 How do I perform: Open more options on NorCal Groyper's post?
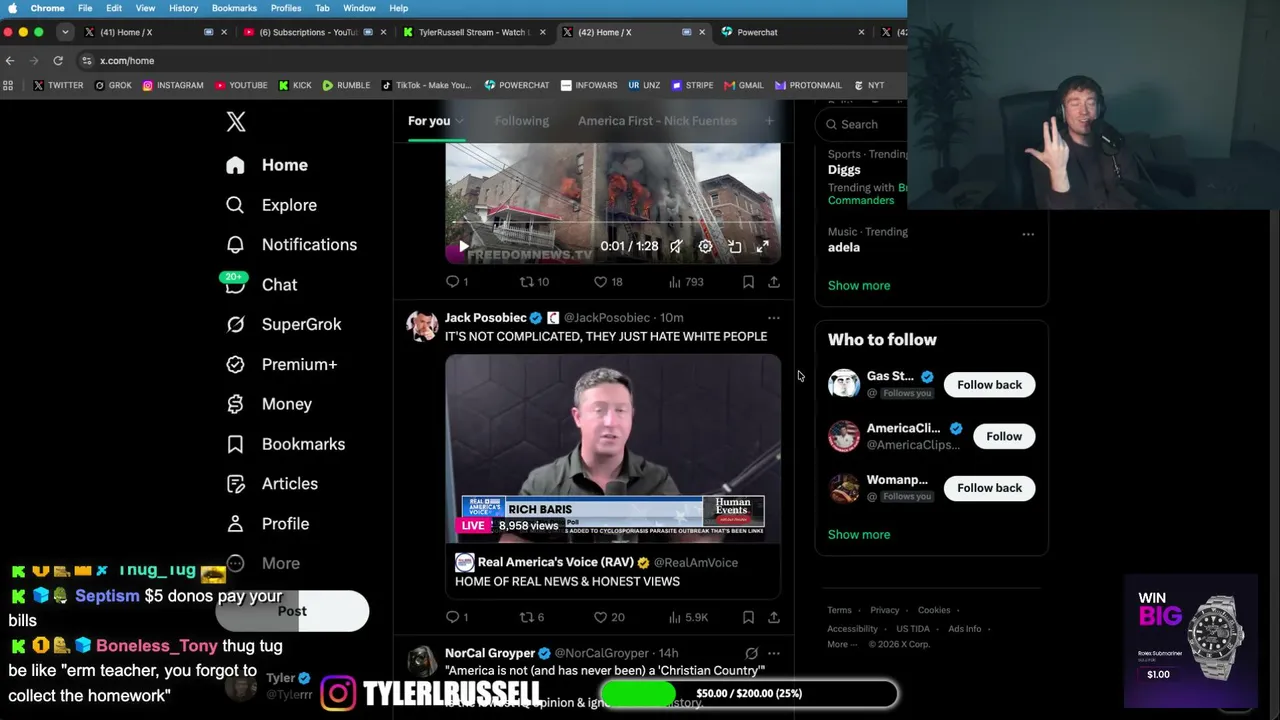point(773,653)
